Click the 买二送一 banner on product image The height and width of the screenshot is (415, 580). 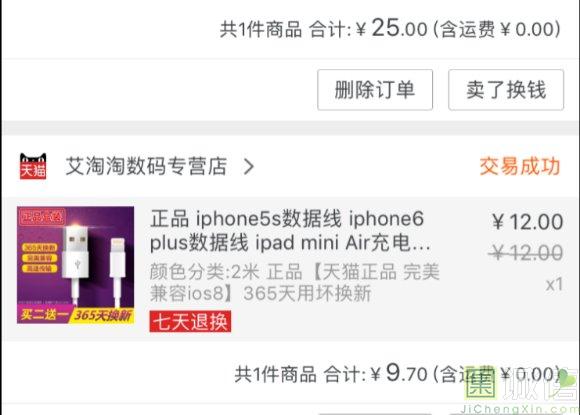(x=44, y=315)
